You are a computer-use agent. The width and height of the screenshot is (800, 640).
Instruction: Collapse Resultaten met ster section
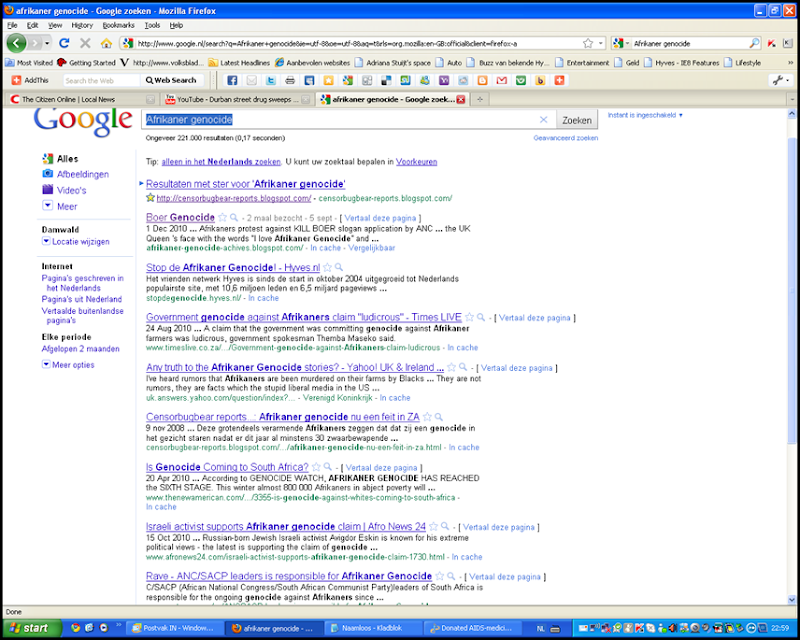coord(141,183)
